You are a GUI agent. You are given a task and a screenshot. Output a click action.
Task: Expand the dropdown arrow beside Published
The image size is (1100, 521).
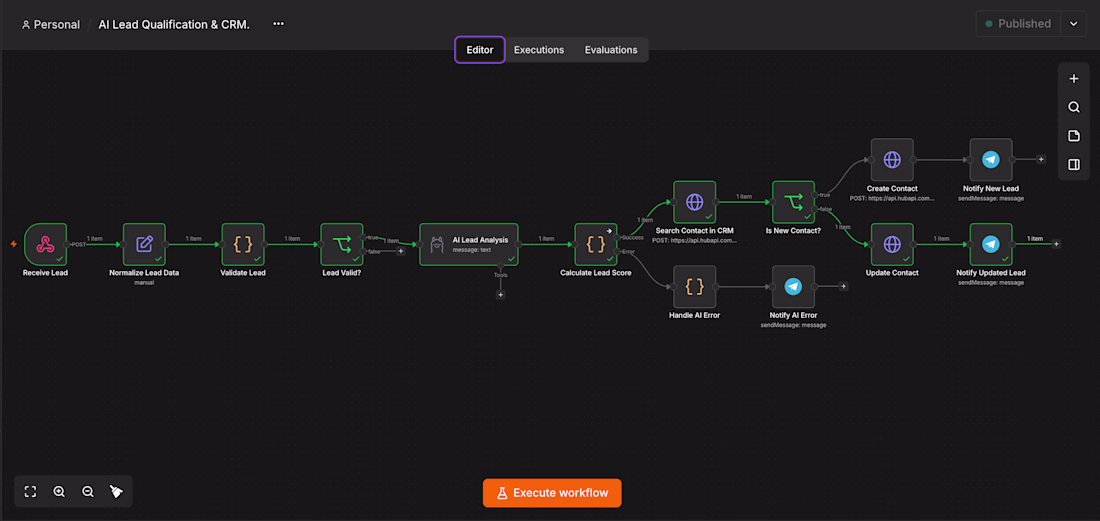pyautogui.click(x=1073, y=24)
